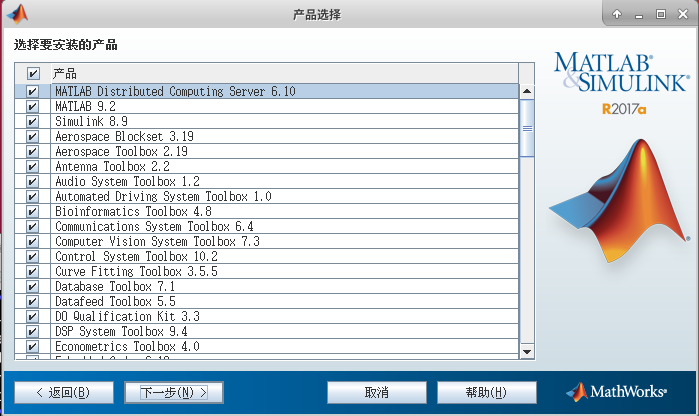Click the 产品 column header
The width and height of the screenshot is (699, 416).
[284, 73]
